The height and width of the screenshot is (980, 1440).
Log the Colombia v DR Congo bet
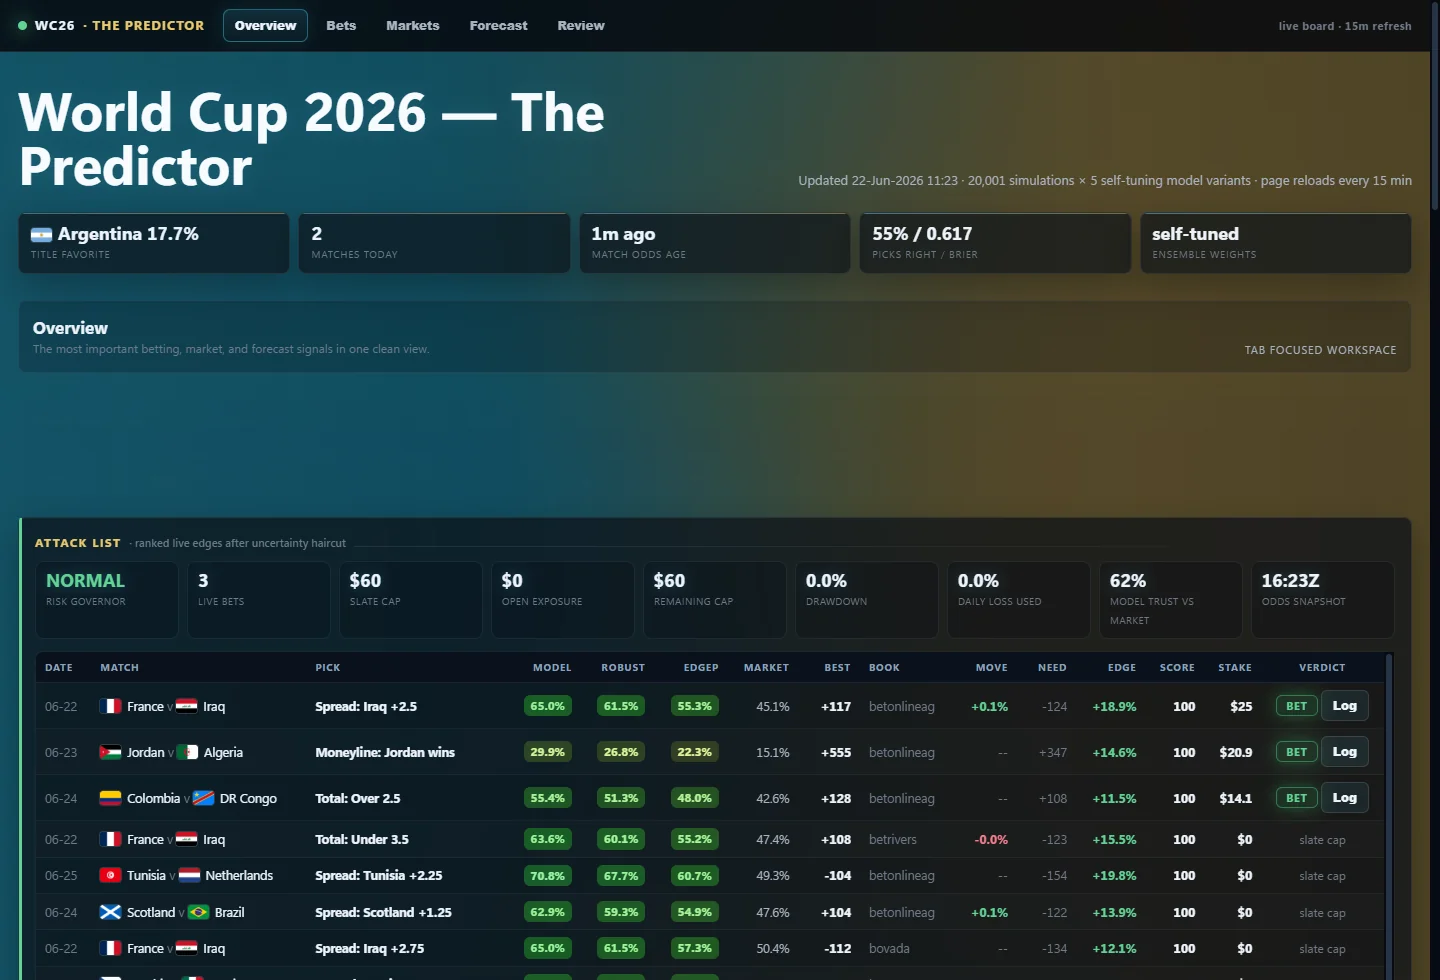1345,798
